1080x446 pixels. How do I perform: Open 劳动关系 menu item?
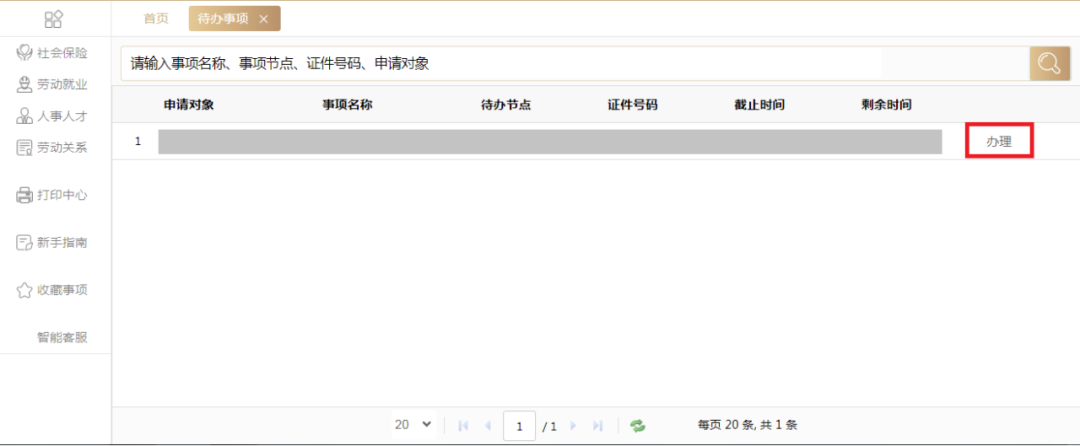tap(62, 147)
